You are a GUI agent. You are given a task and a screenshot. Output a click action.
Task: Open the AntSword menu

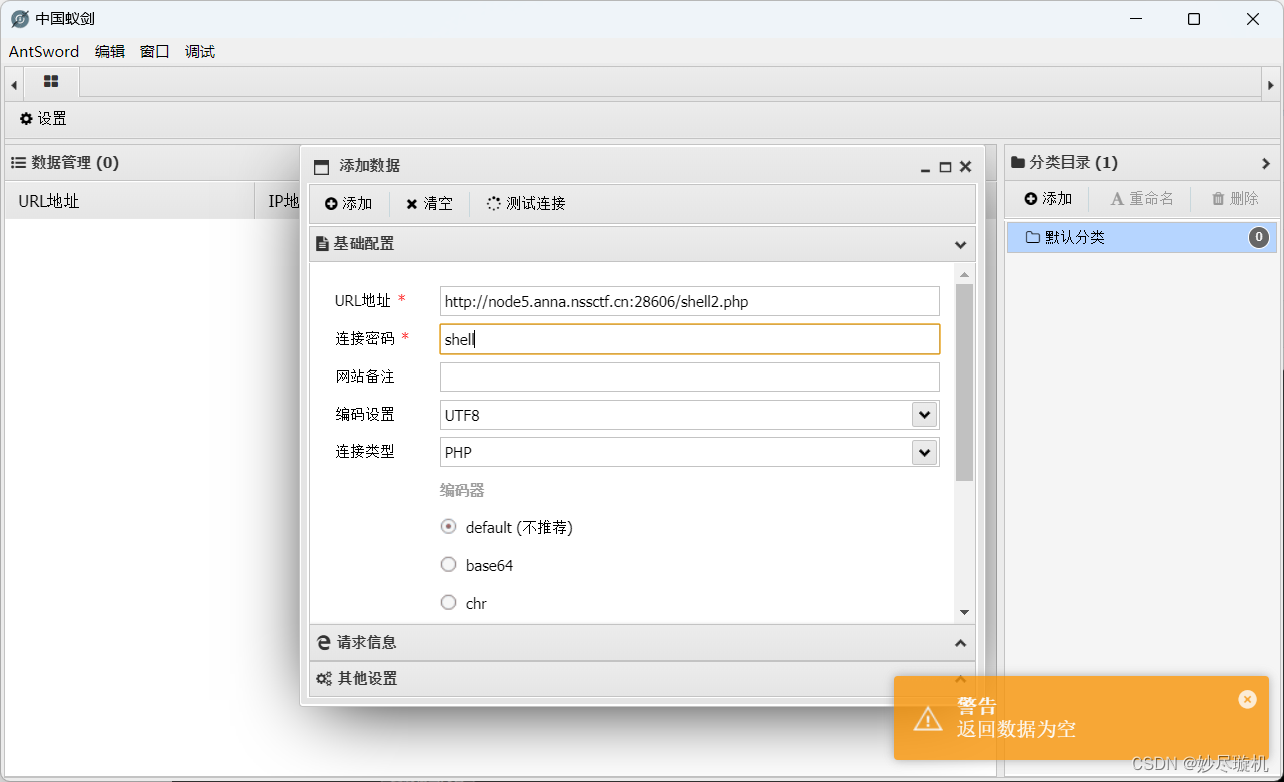point(44,52)
